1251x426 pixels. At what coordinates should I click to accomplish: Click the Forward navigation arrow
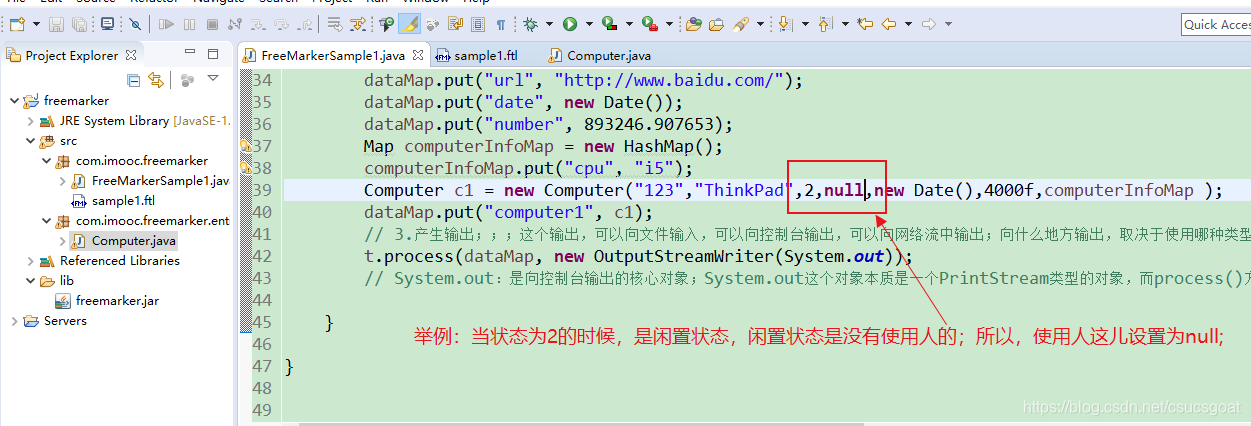pos(929,24)
